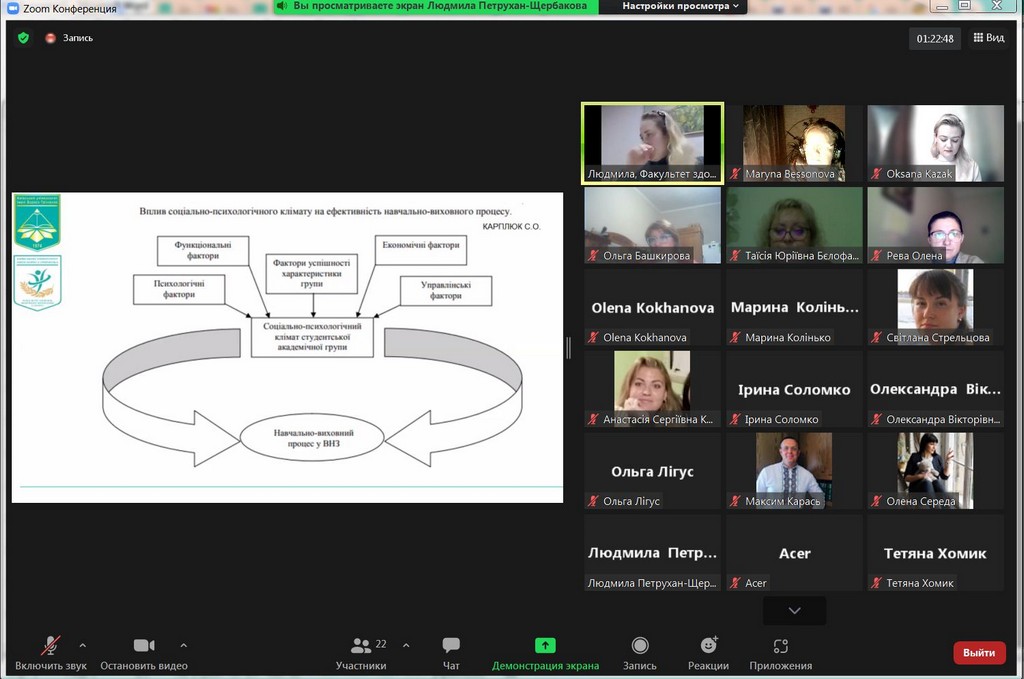Click the Вид view layout icon
This screenshot has width=1024, height=679.
click(x=987, y=38)
